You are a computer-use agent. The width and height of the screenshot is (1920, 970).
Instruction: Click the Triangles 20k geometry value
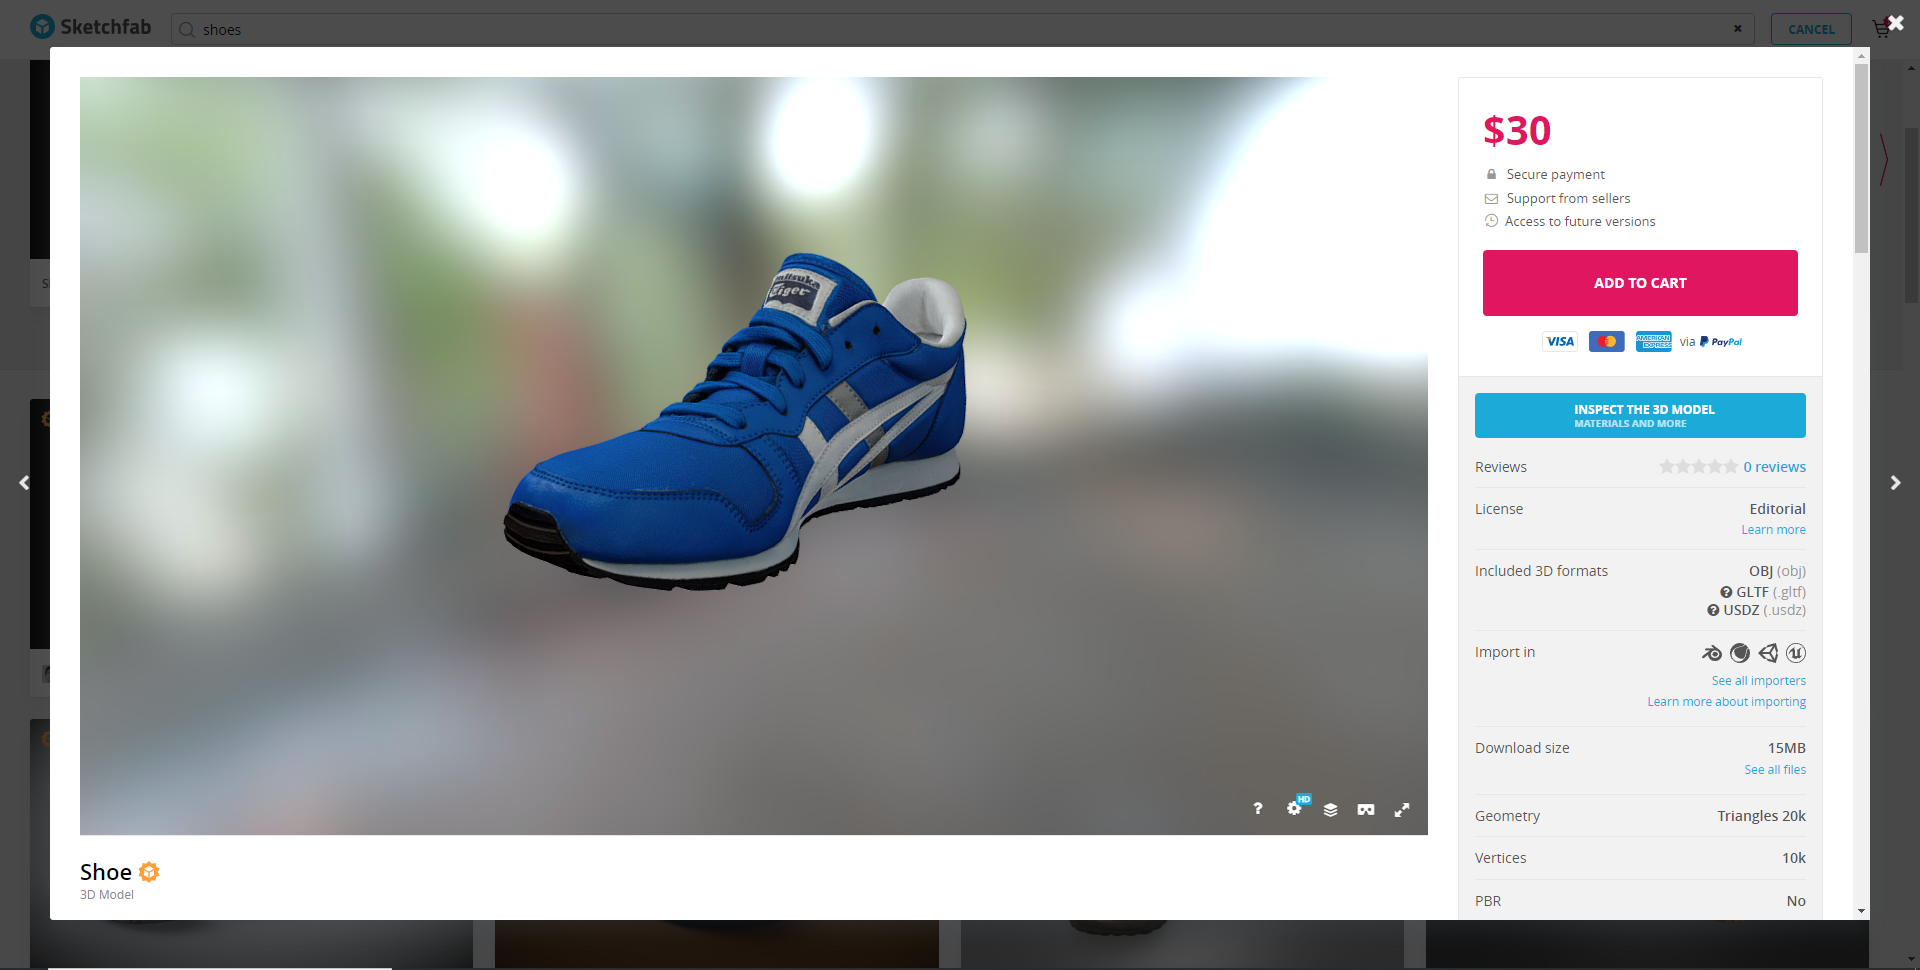click(x=1761, y=816)
